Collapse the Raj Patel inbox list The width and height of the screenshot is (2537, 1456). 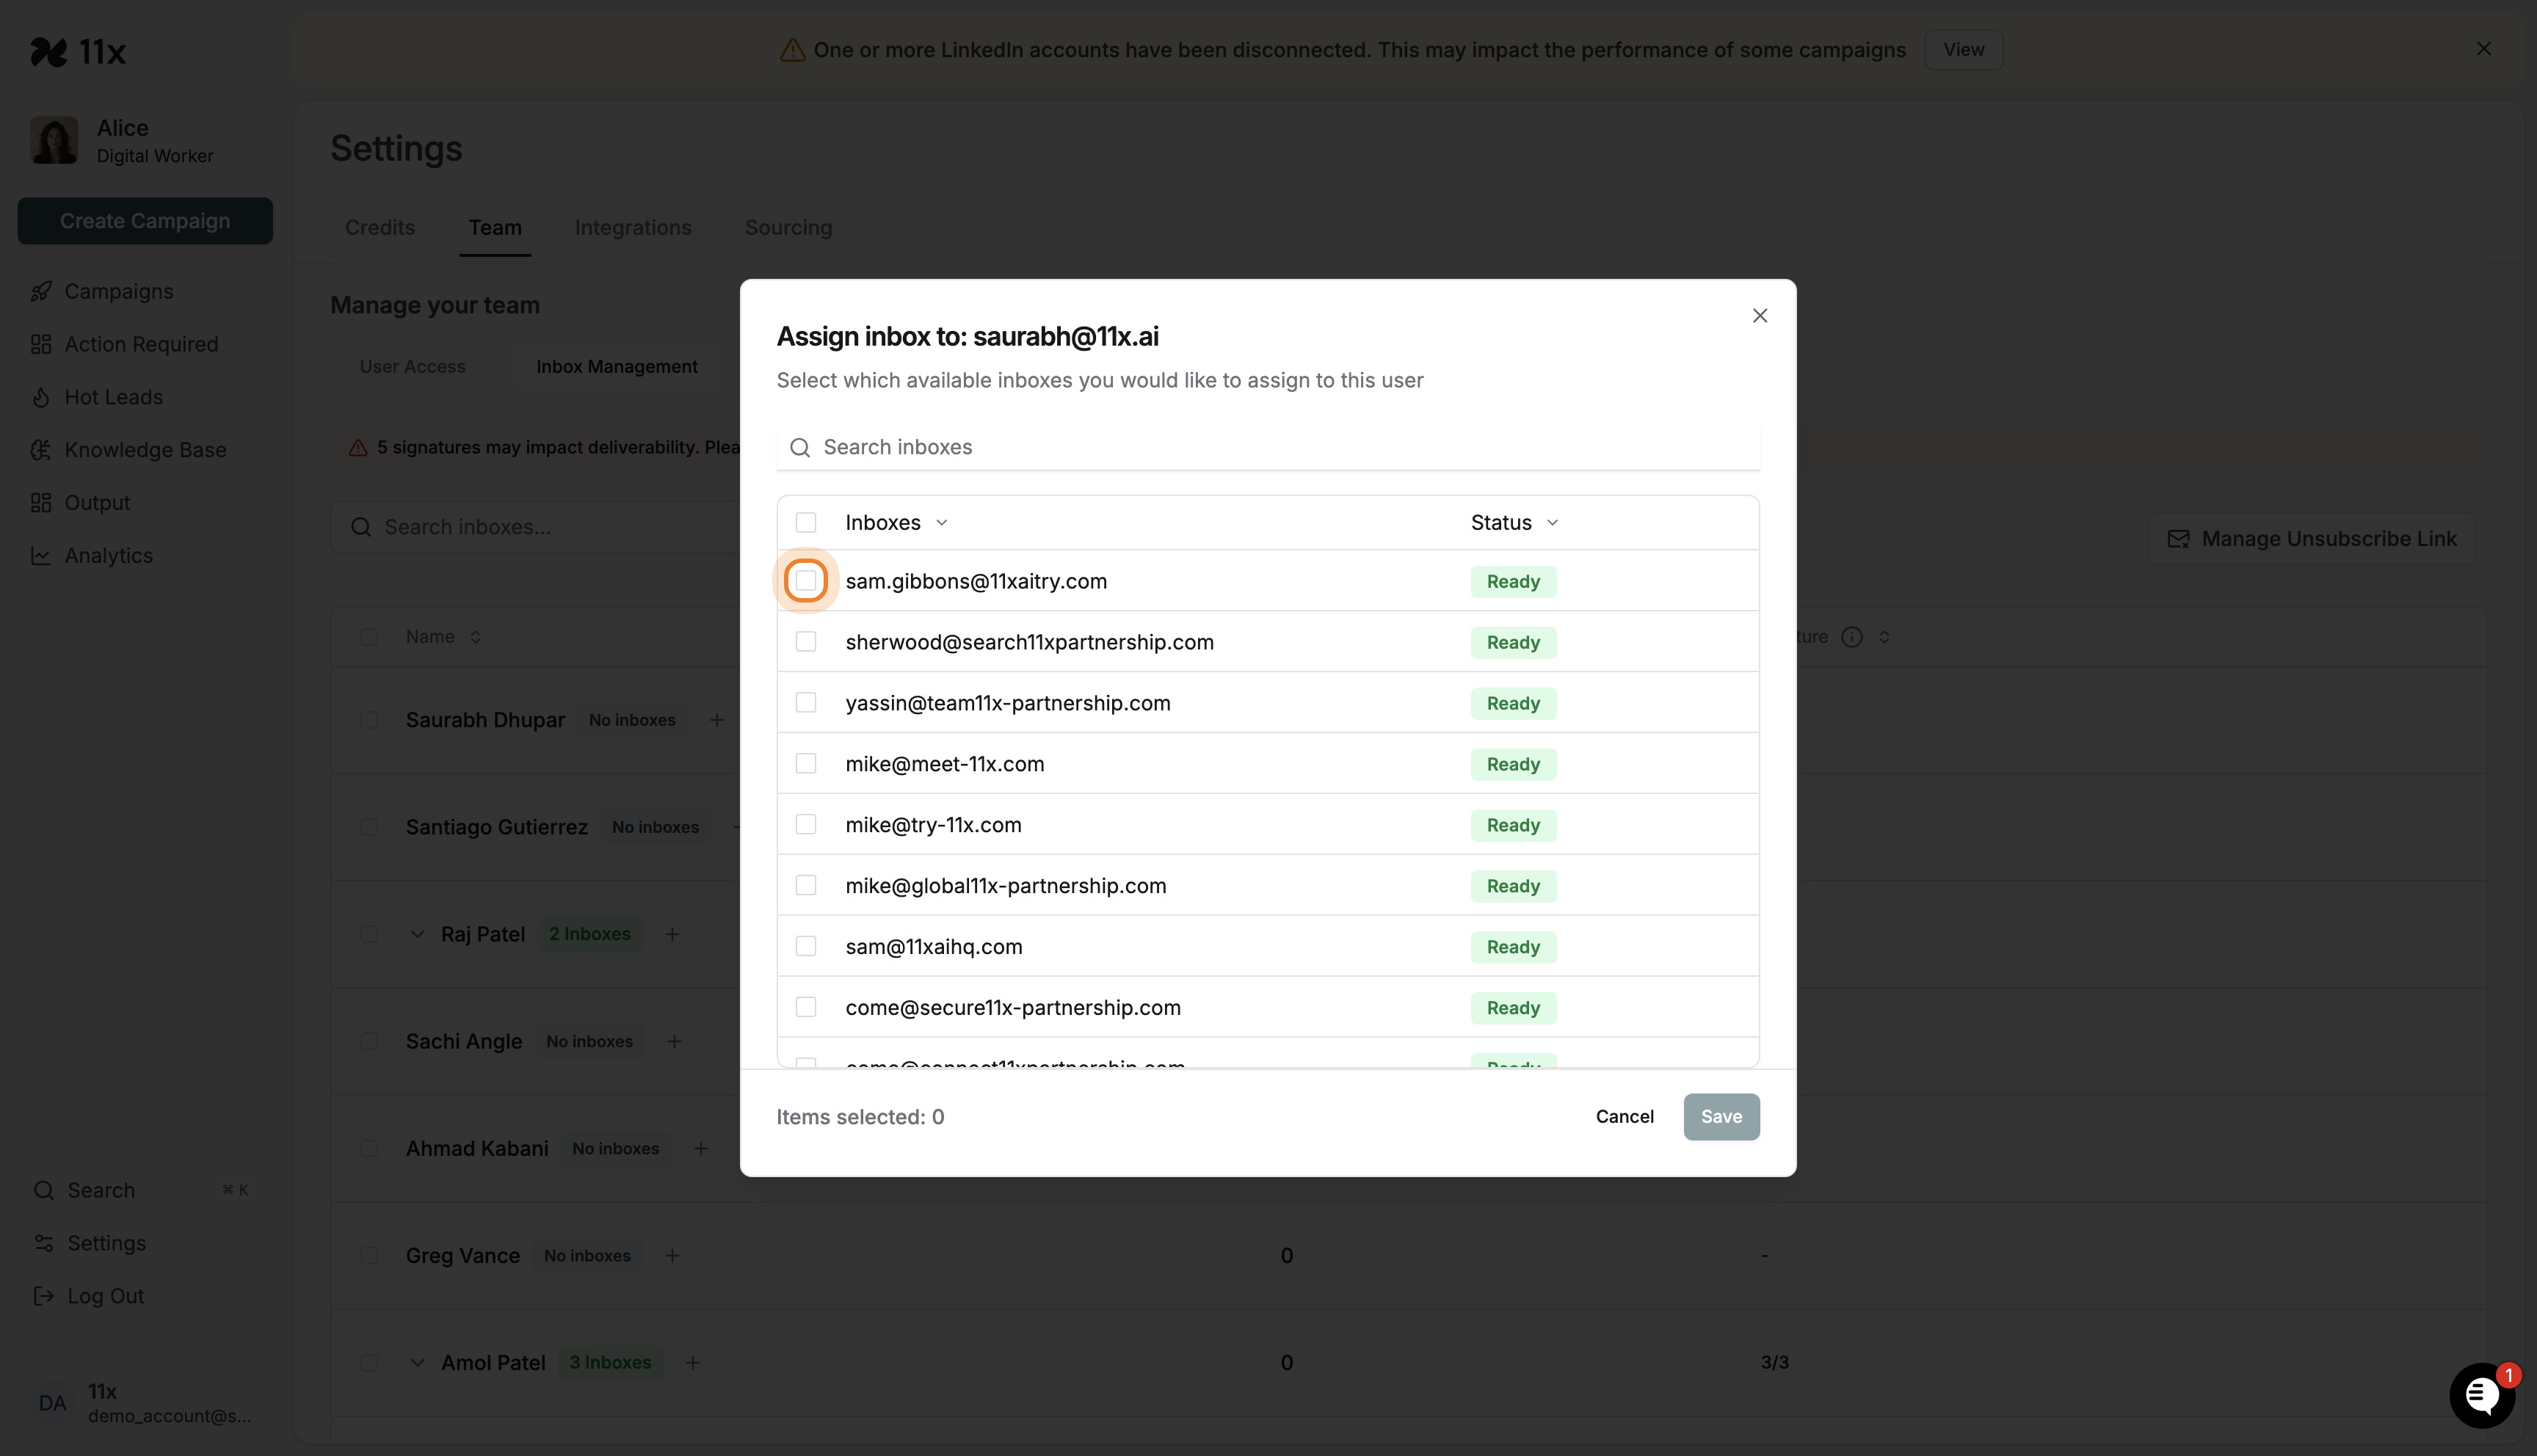coord(417,934)
